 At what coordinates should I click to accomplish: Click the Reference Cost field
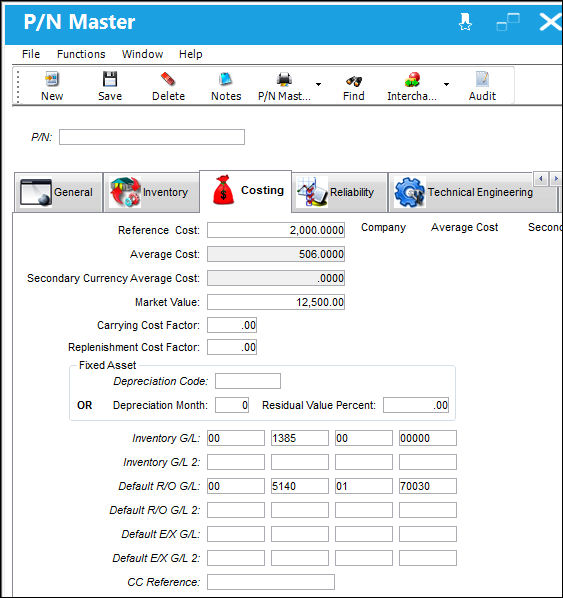[x=276, y=230]
